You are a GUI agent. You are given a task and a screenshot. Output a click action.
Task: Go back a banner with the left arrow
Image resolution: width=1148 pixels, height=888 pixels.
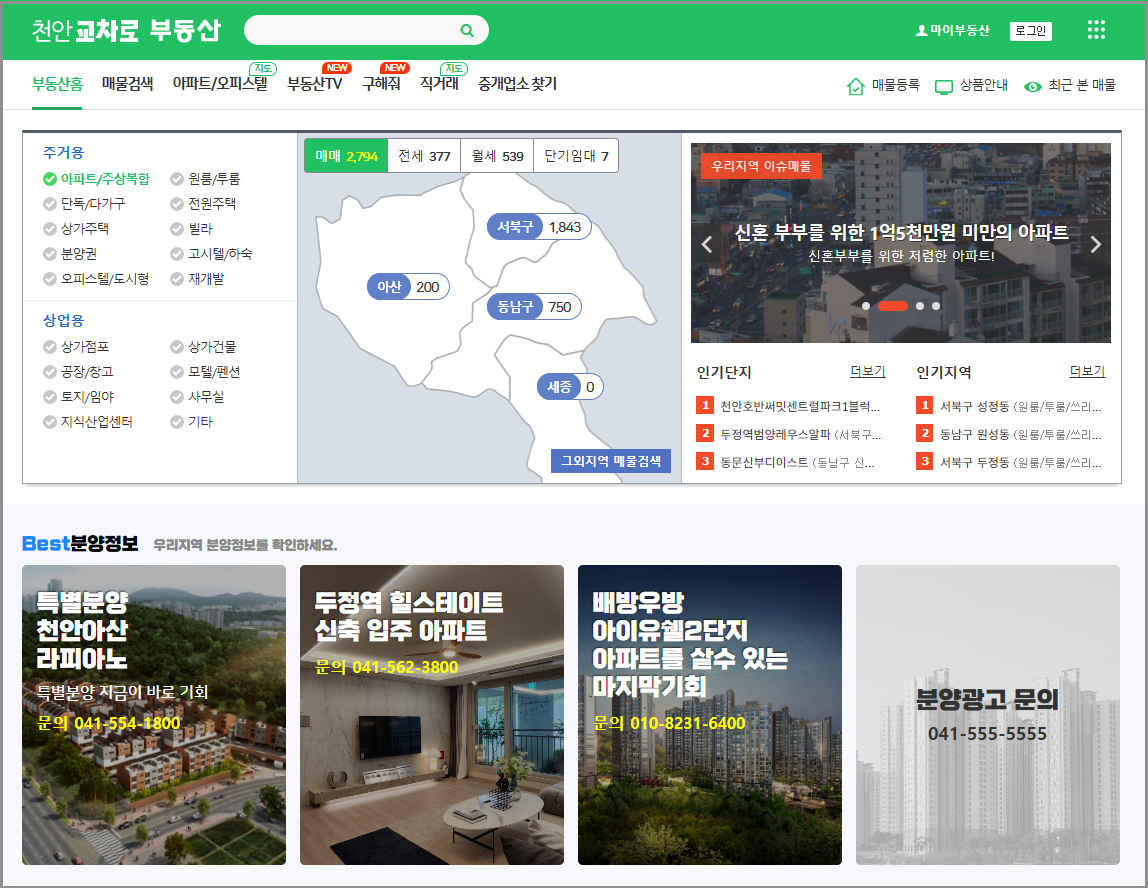tap(707, 243)
